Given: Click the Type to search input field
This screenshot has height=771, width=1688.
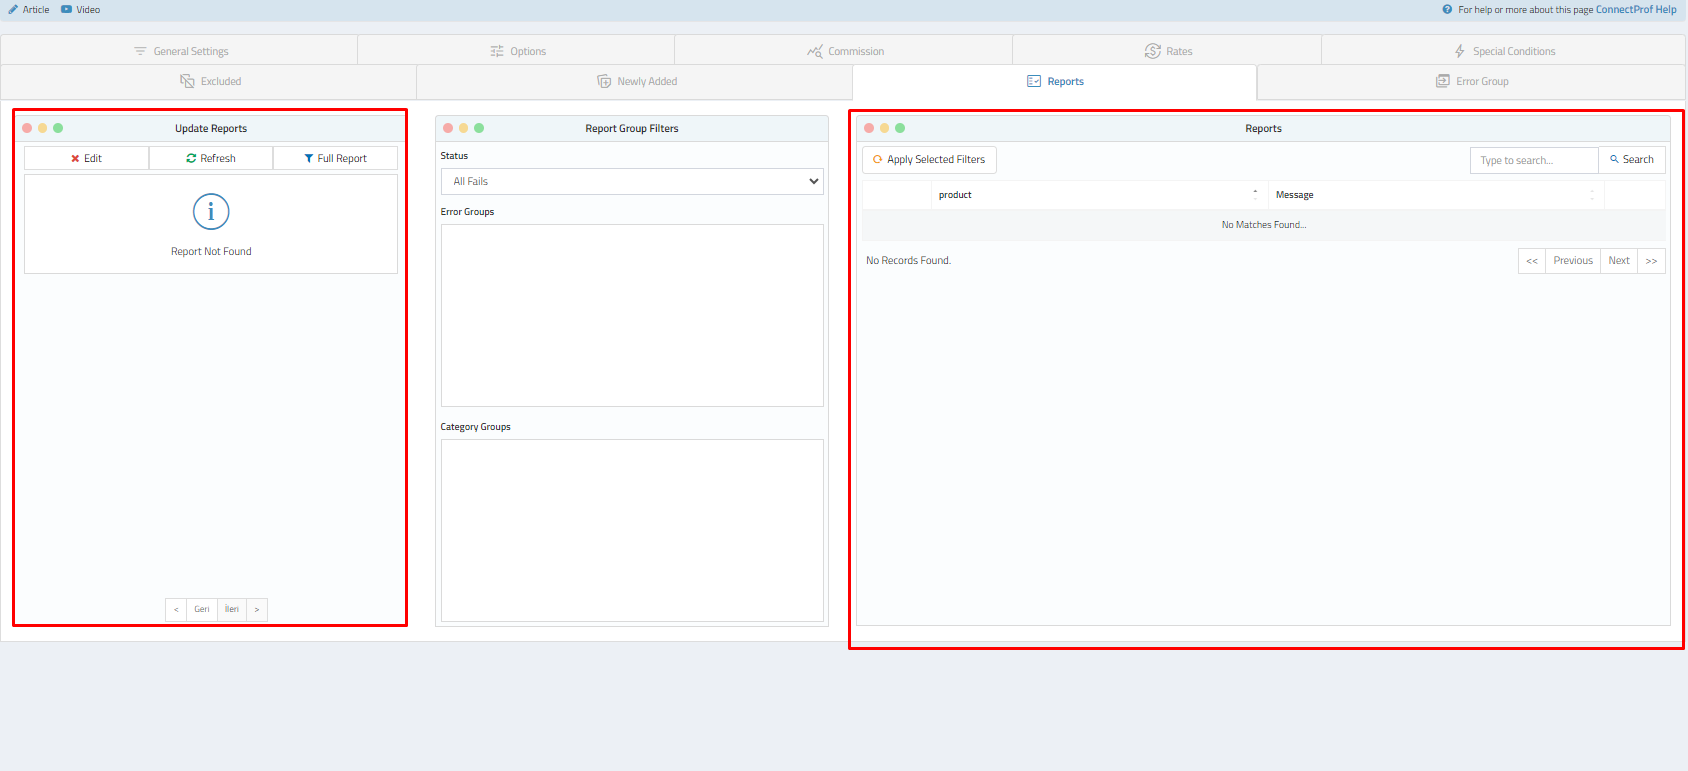Looking at the screenshot, I should 1533,160.
